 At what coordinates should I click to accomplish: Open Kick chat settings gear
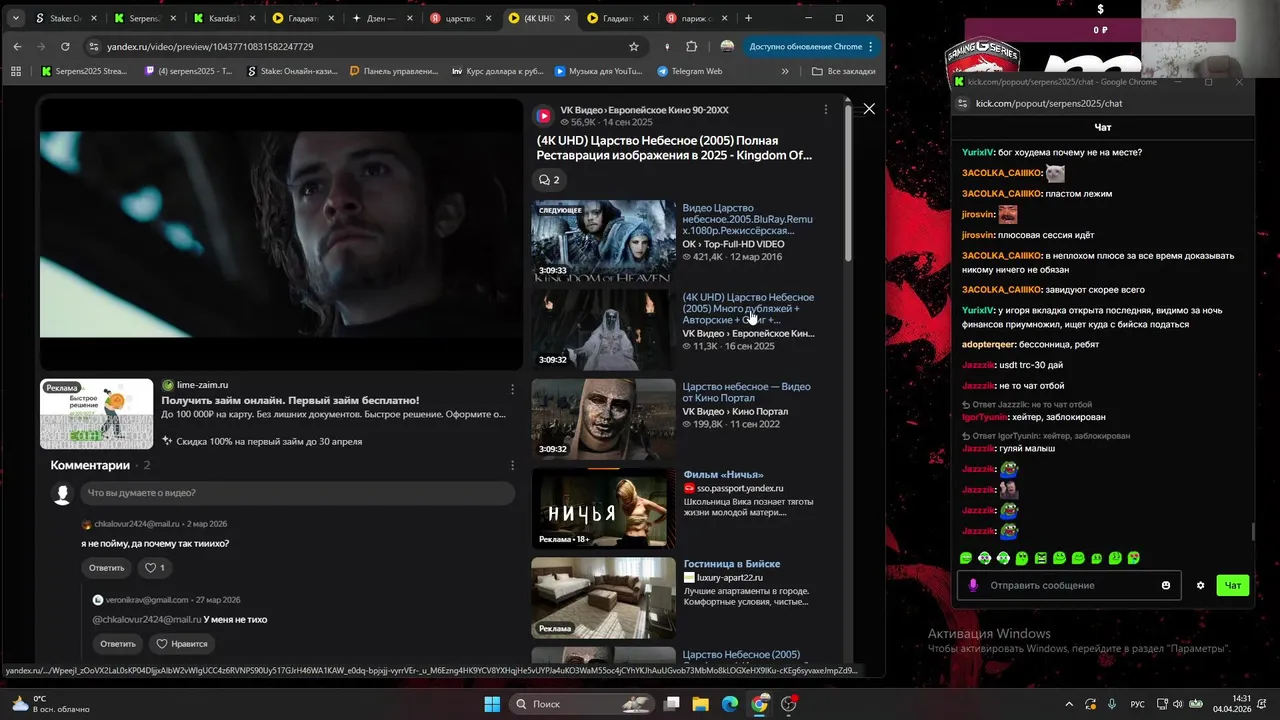(x=1200, y=585)
